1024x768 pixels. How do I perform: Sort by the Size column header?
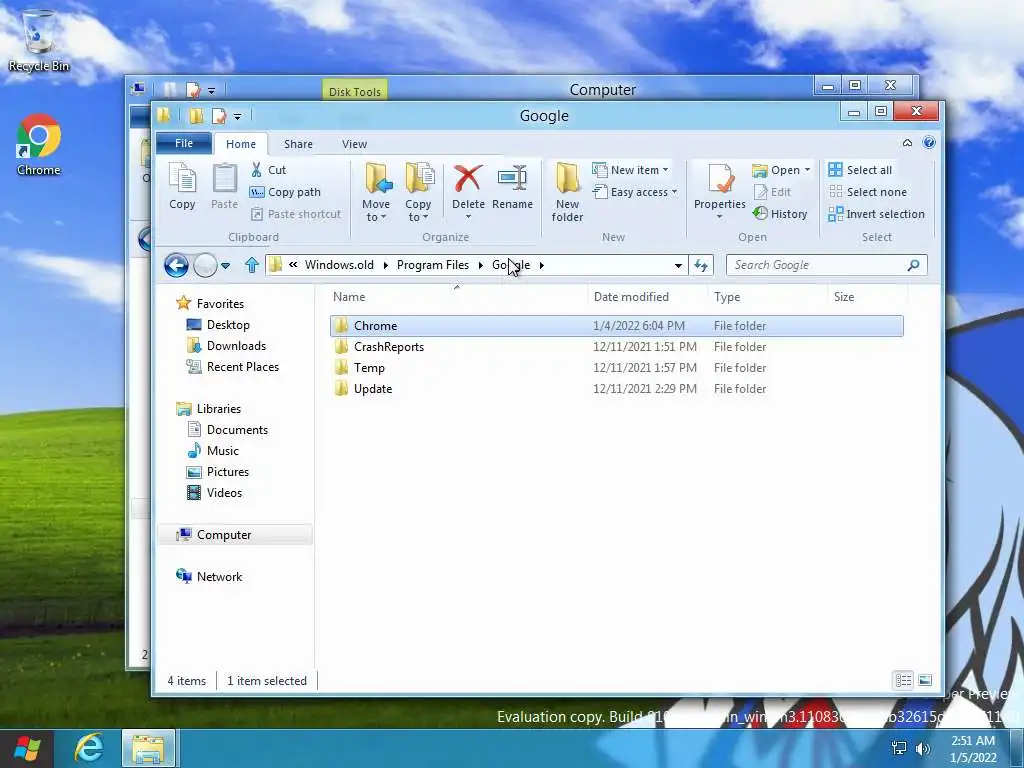[867, 296]
